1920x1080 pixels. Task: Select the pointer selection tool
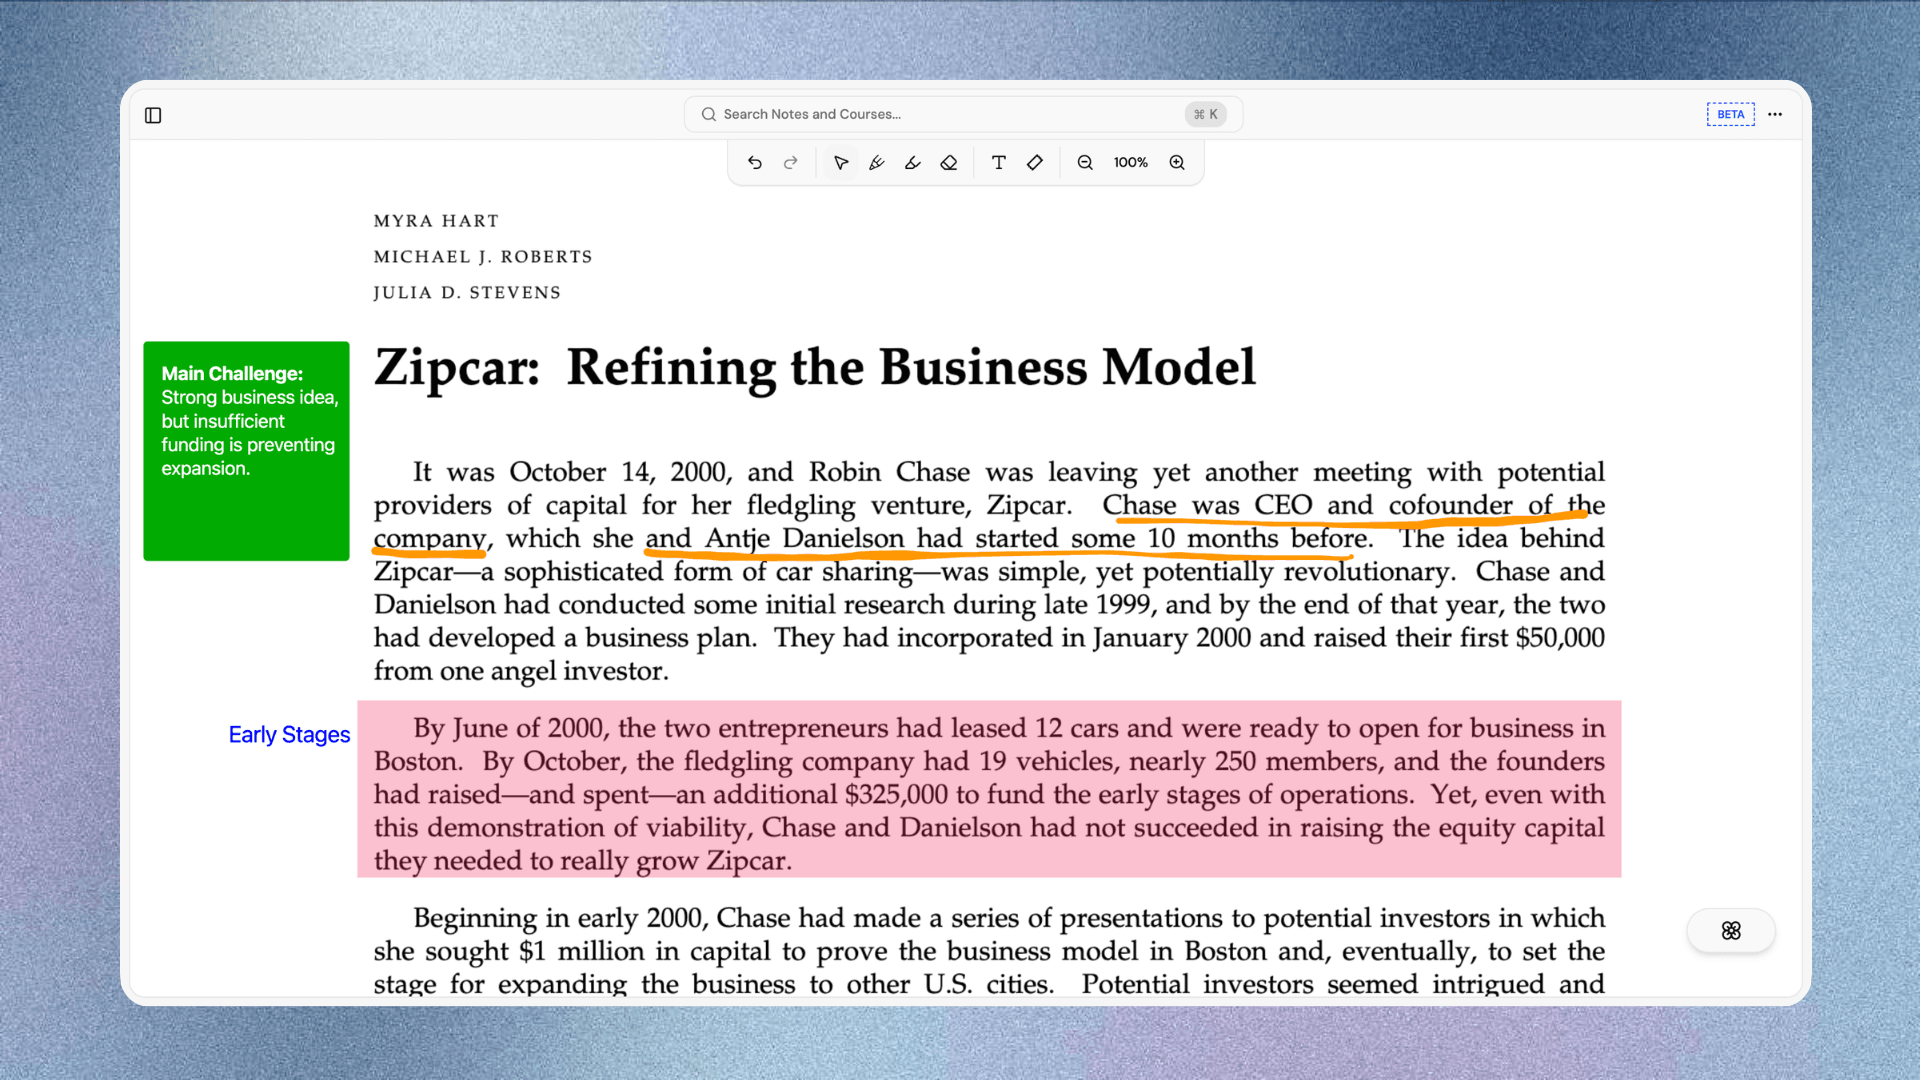tap(841, 162)
